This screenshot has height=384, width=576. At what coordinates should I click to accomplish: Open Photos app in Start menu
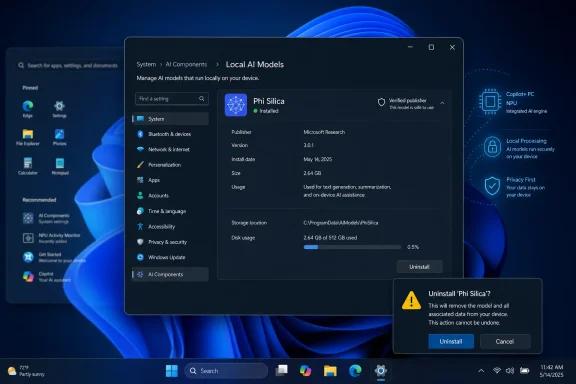click(x=59, y=137)
